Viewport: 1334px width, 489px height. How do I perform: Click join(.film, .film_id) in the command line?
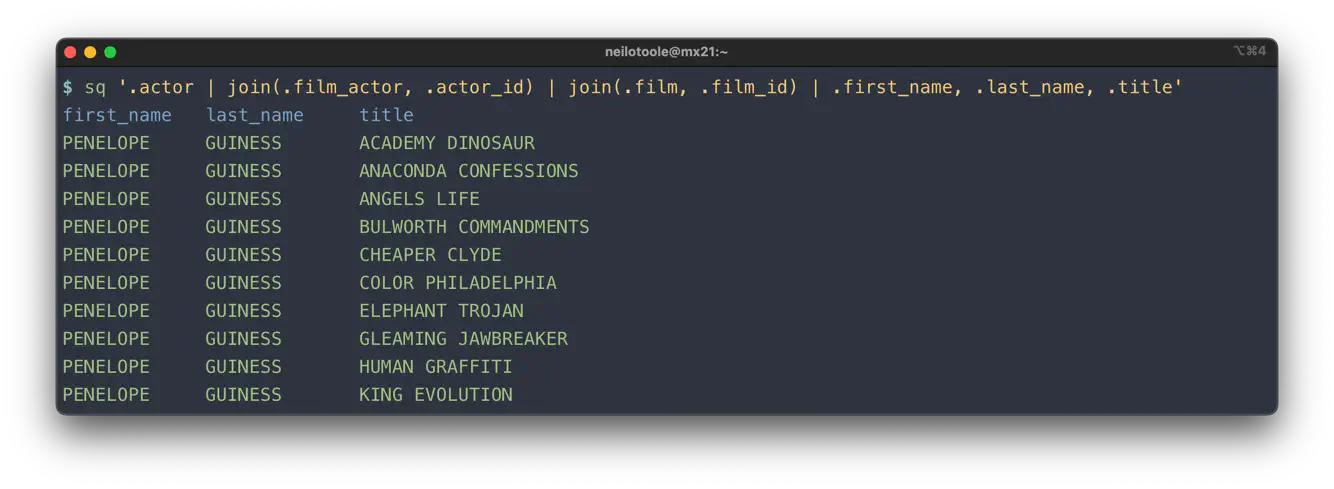coord(683,87)
